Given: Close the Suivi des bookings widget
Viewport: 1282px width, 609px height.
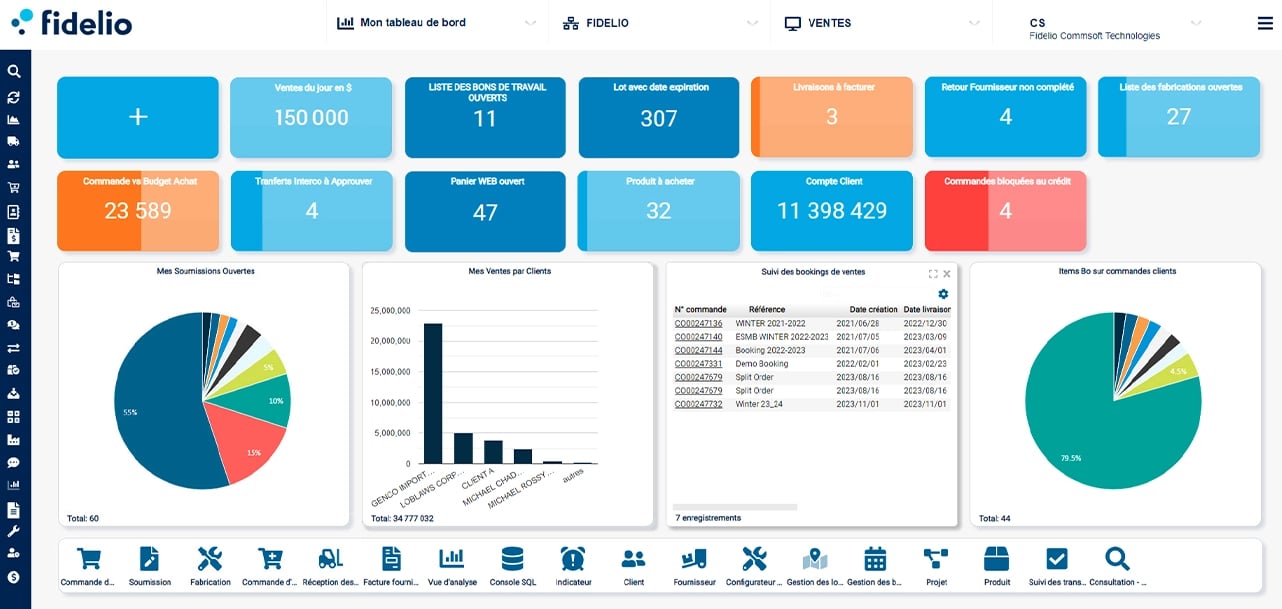Looking at the screenshot, I should pyautogui.click(x=947, y=273).
